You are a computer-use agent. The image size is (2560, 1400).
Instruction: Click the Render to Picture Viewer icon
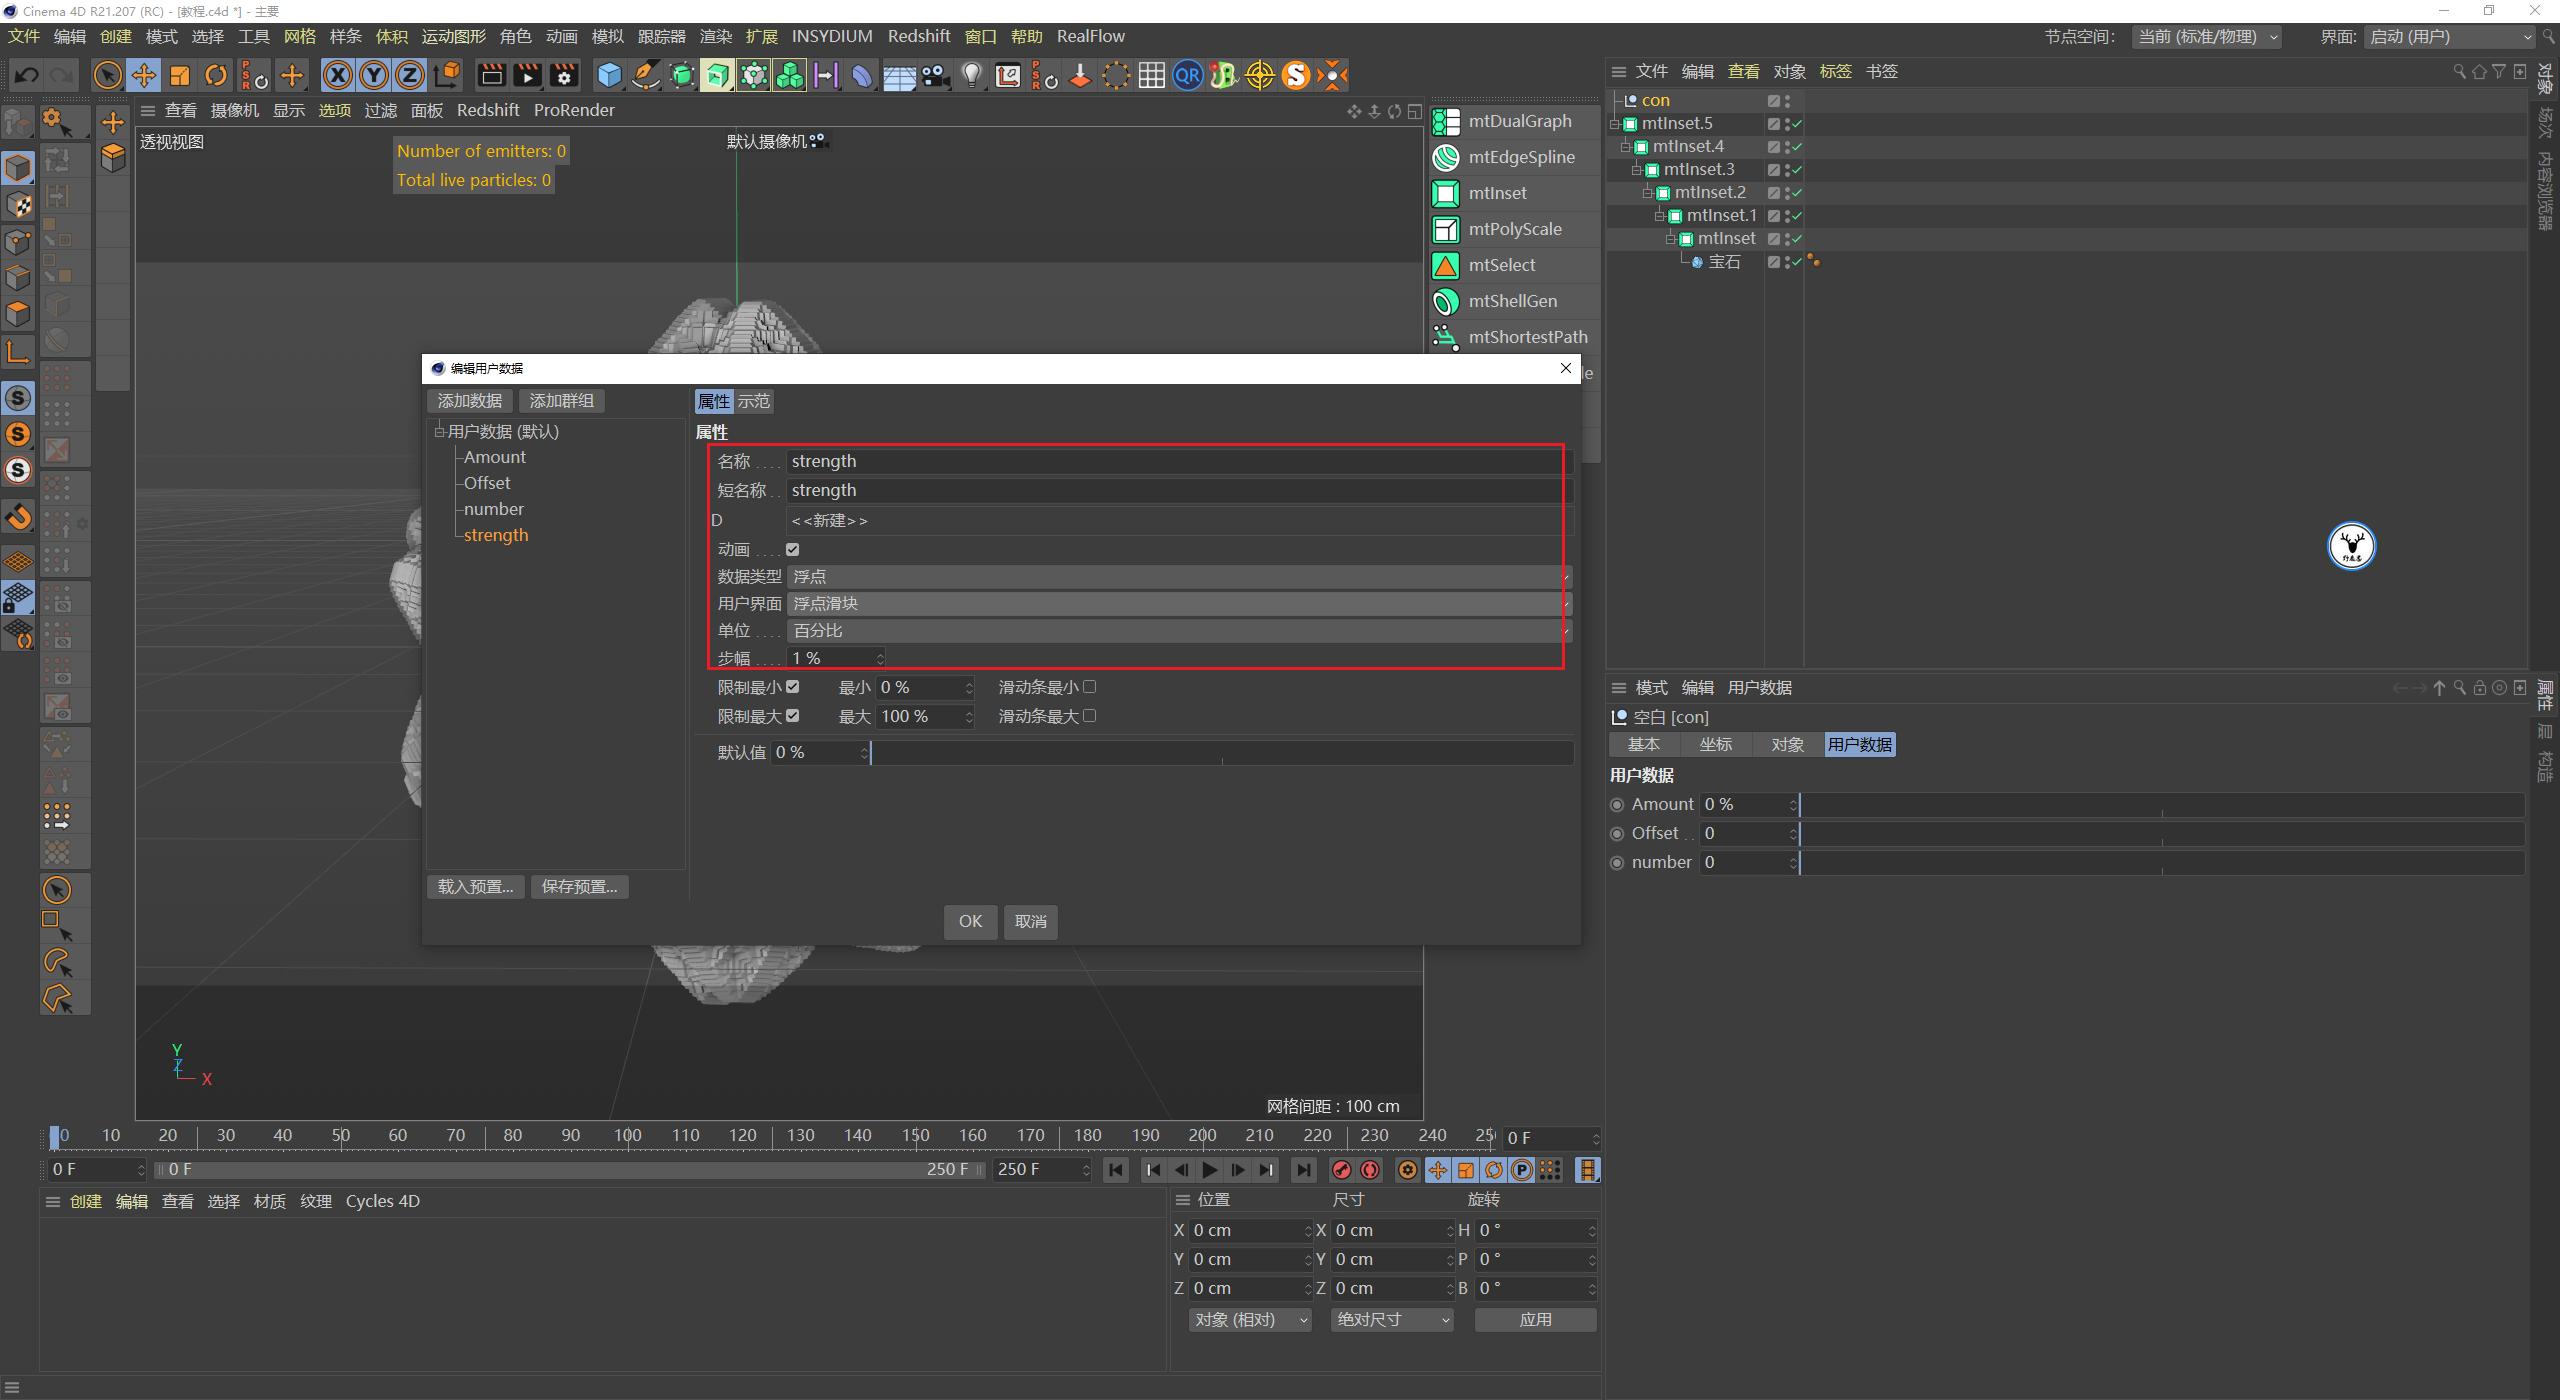(x=527, y=75)
